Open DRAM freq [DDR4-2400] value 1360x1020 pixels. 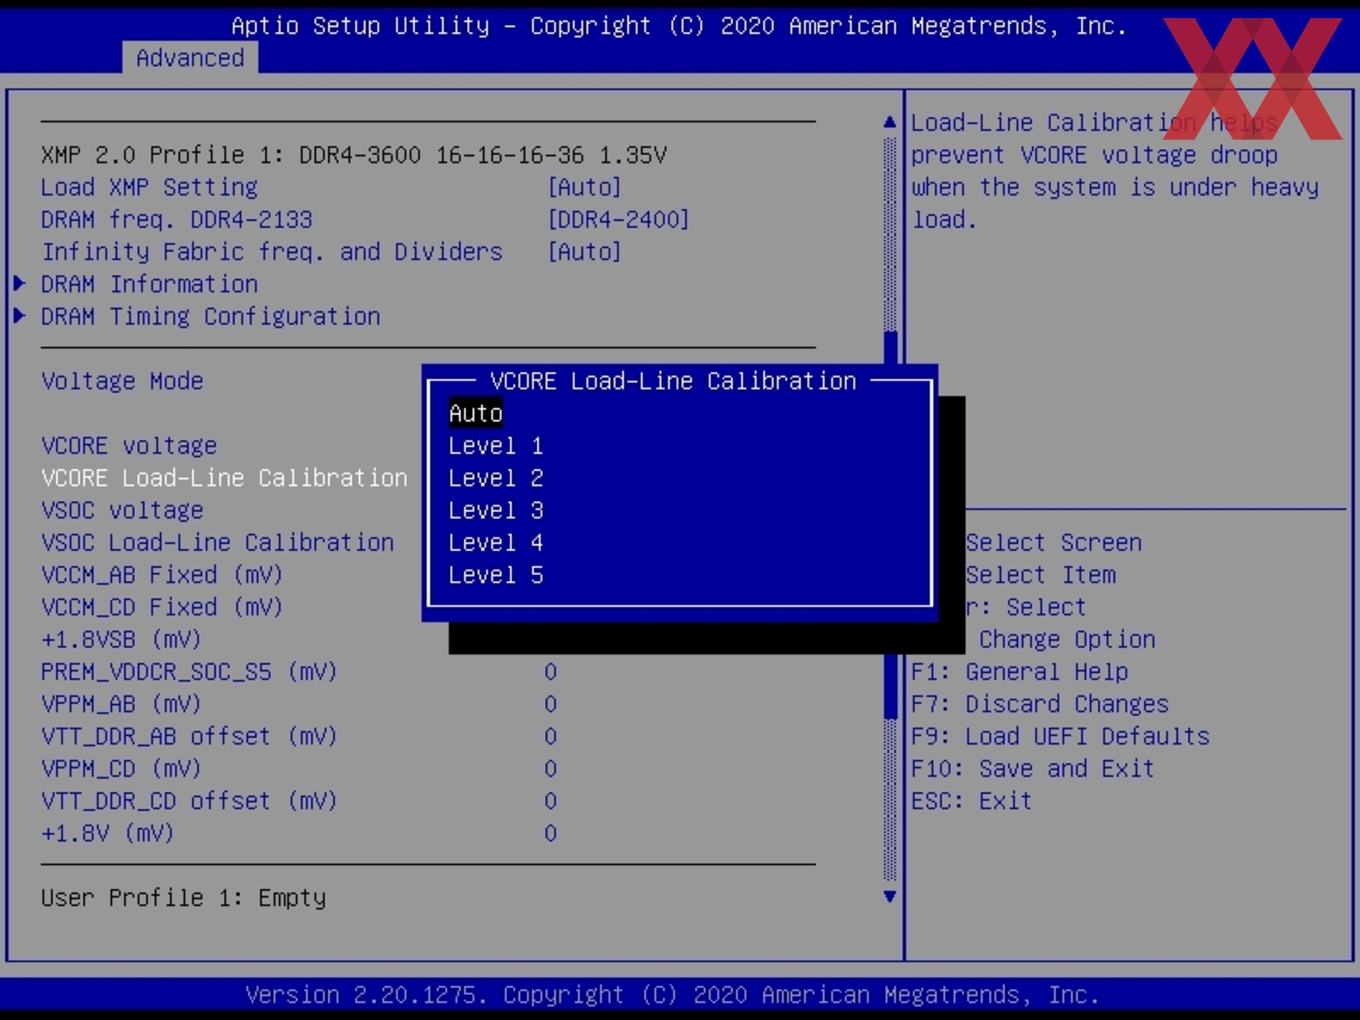pyautogui.click(x=618, y=219)
